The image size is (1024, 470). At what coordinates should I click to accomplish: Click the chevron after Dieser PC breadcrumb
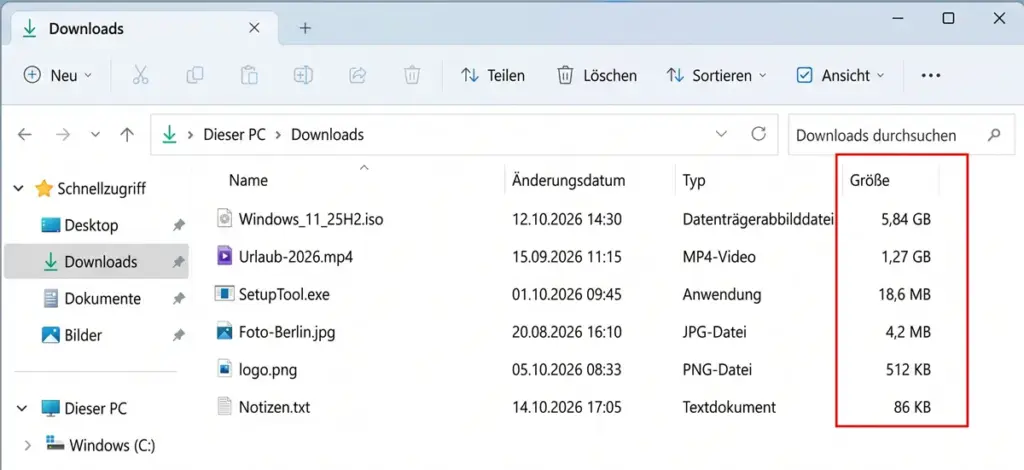point(278,135)
